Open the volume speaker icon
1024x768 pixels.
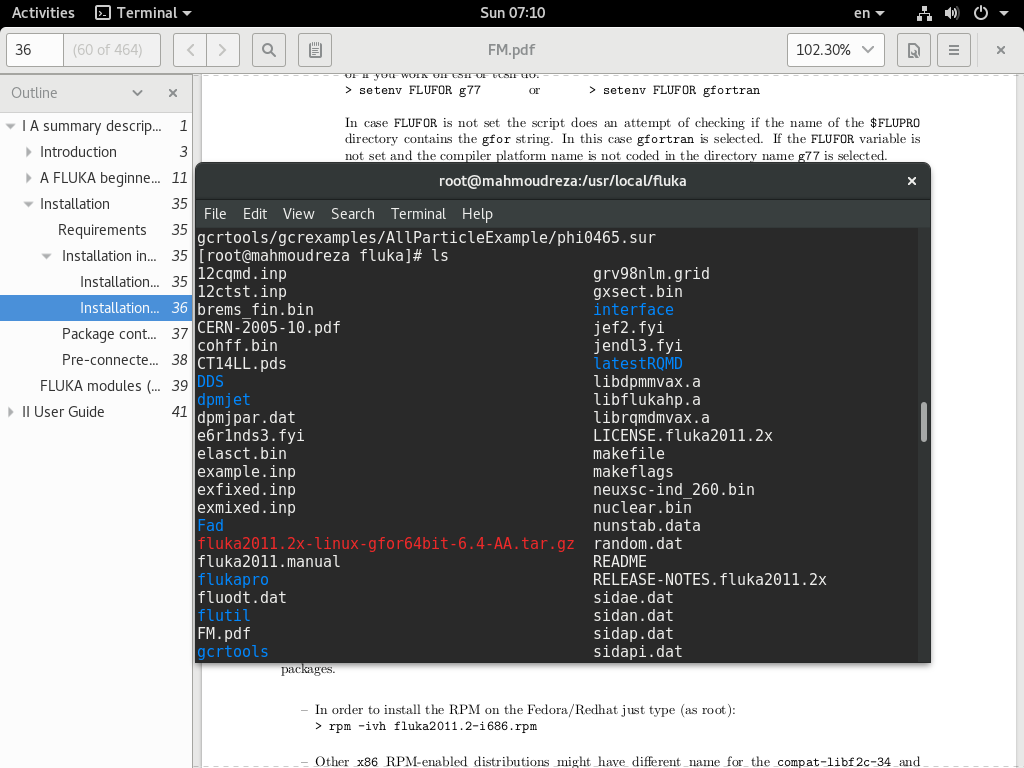(x=952, y=13)
